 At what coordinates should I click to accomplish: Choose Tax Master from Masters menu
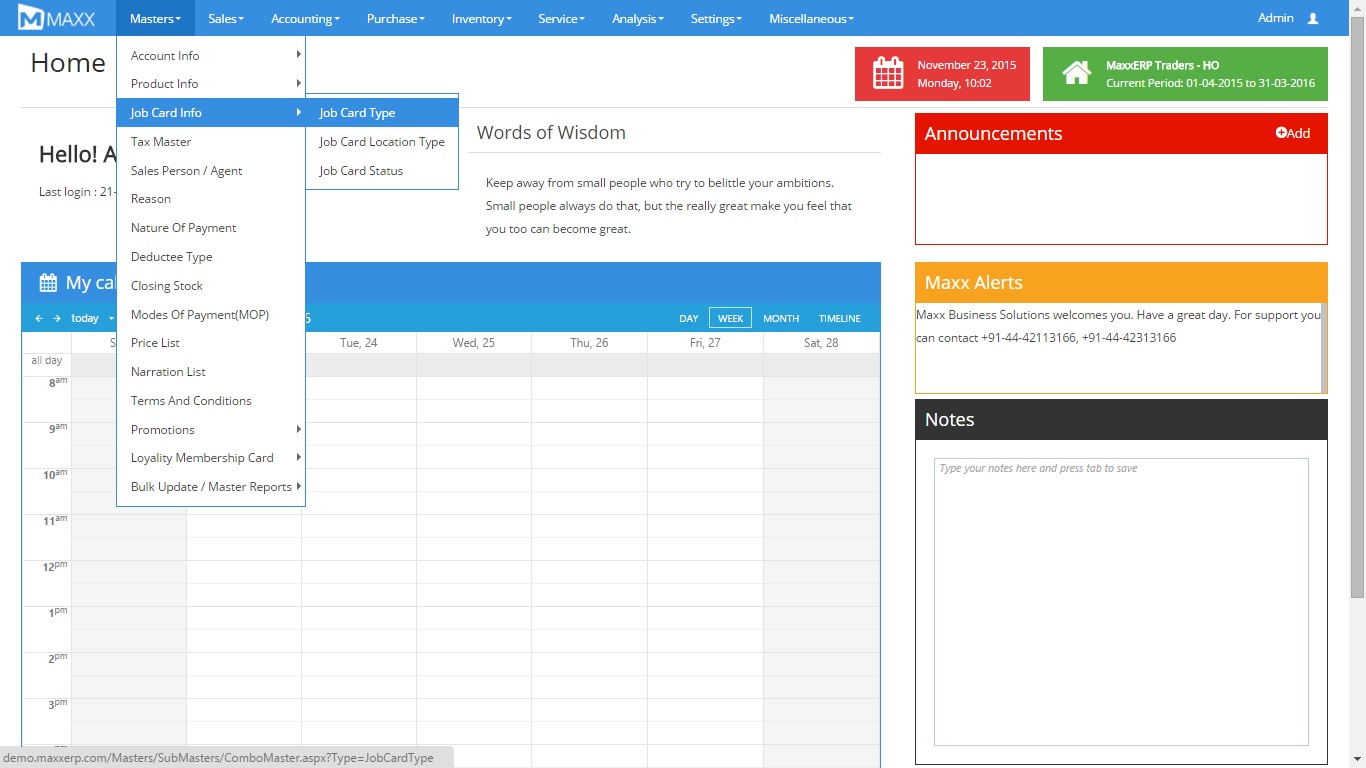tap(161, 142)
